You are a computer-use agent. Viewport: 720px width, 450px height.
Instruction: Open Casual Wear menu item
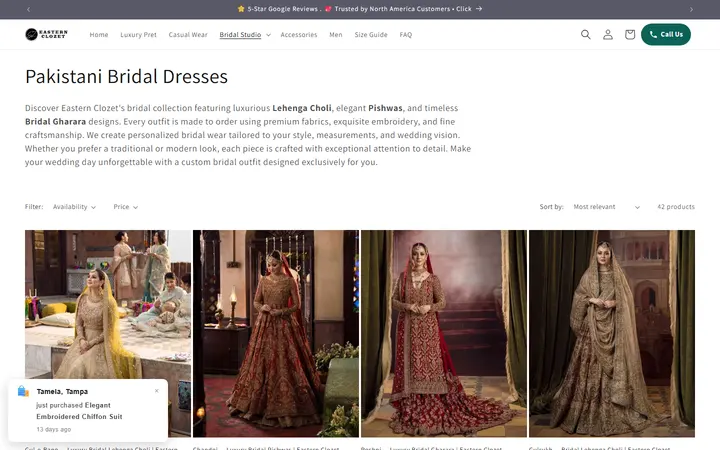point(188,34)
